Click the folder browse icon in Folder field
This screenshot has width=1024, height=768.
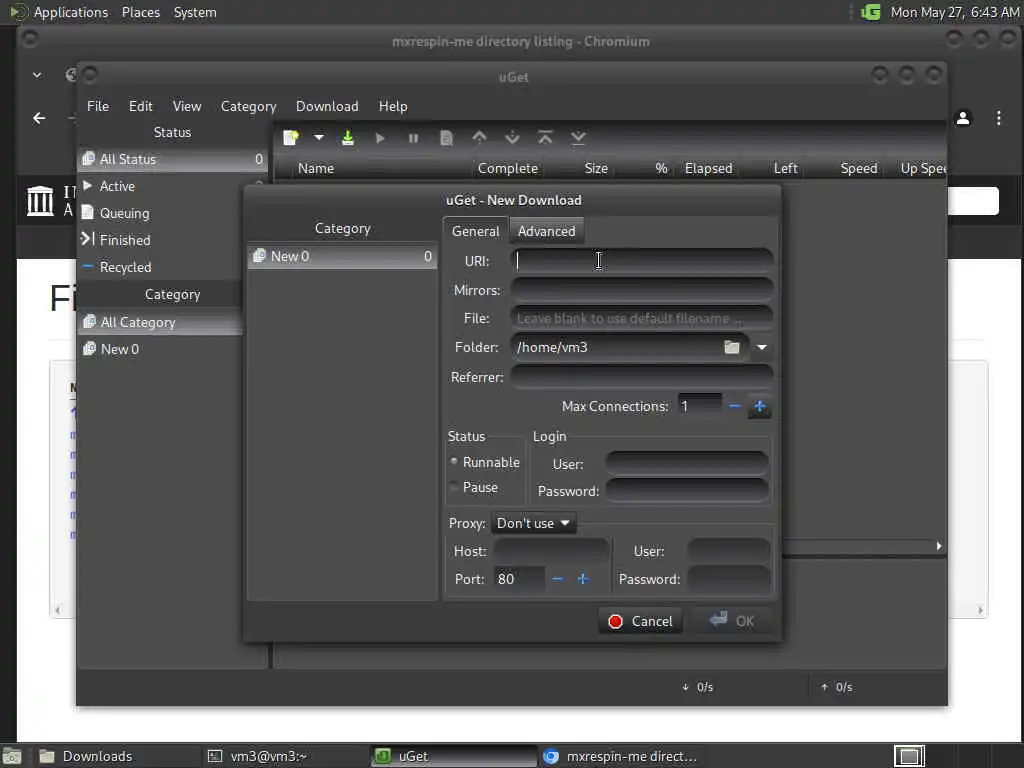pos(732,347)
